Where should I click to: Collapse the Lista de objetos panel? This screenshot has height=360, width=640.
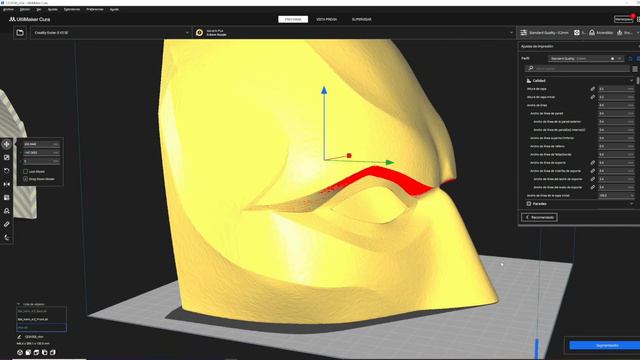coord(18,304)
